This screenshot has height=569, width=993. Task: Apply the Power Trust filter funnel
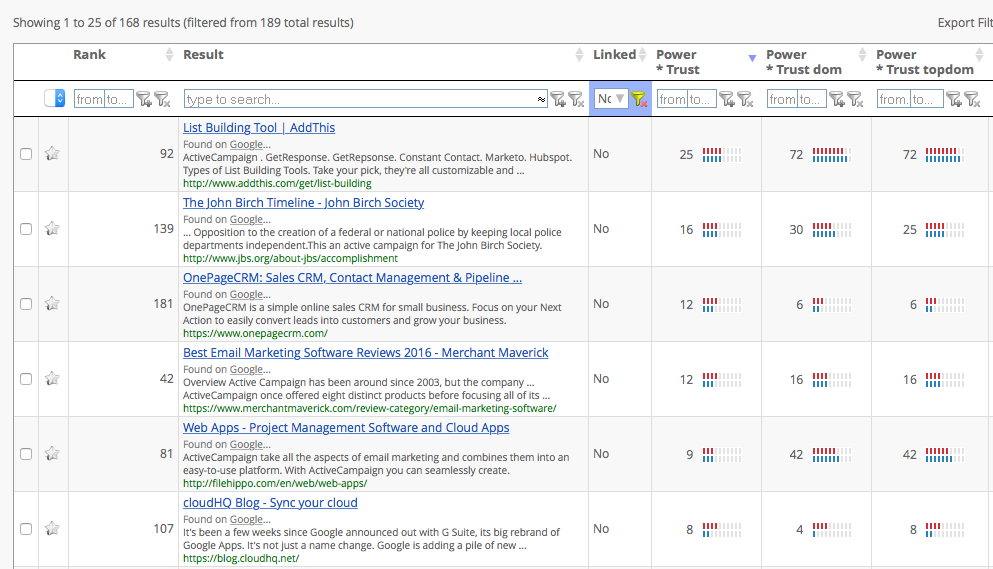727,99
